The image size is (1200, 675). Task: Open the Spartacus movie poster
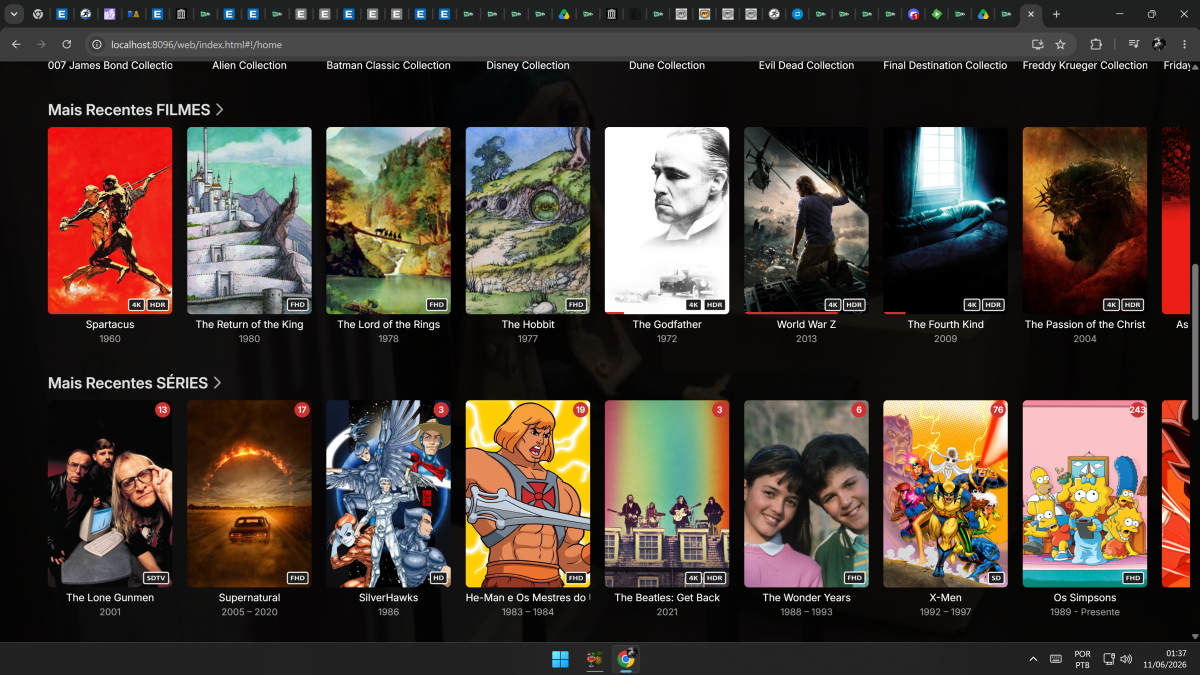click(x=110, y=220)
